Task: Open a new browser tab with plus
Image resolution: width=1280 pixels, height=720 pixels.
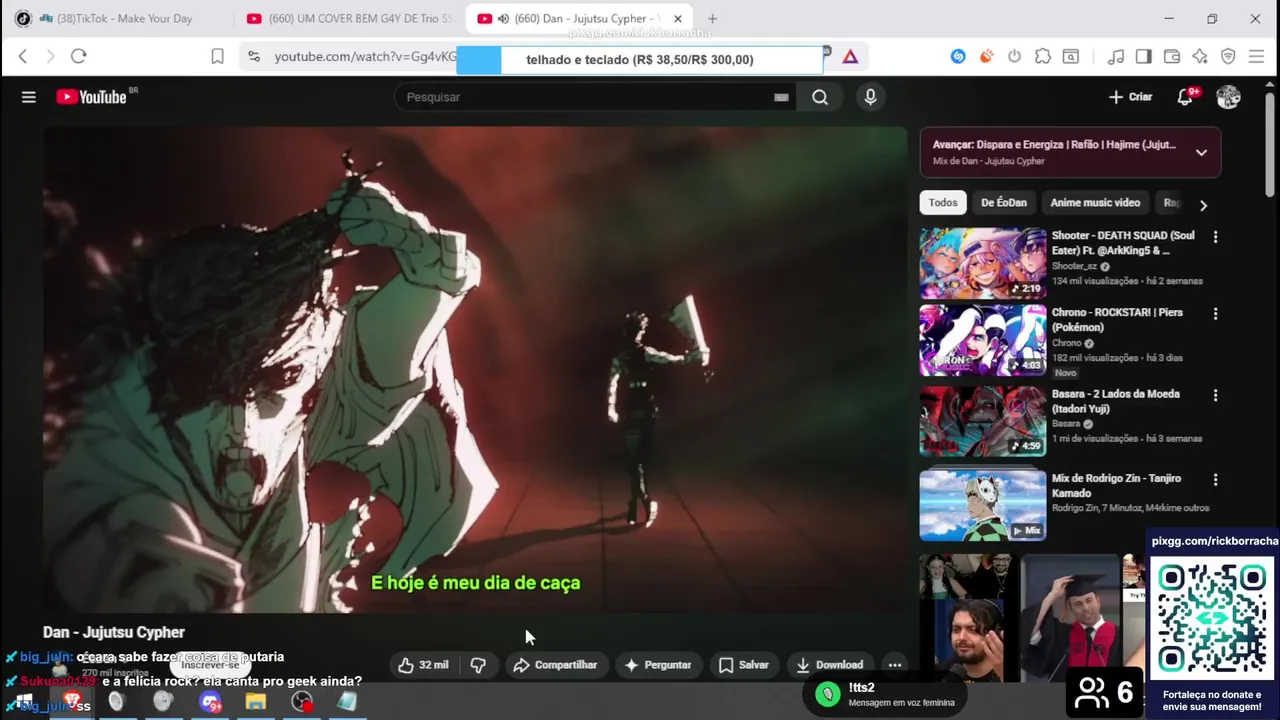Action: coord(712,18)
